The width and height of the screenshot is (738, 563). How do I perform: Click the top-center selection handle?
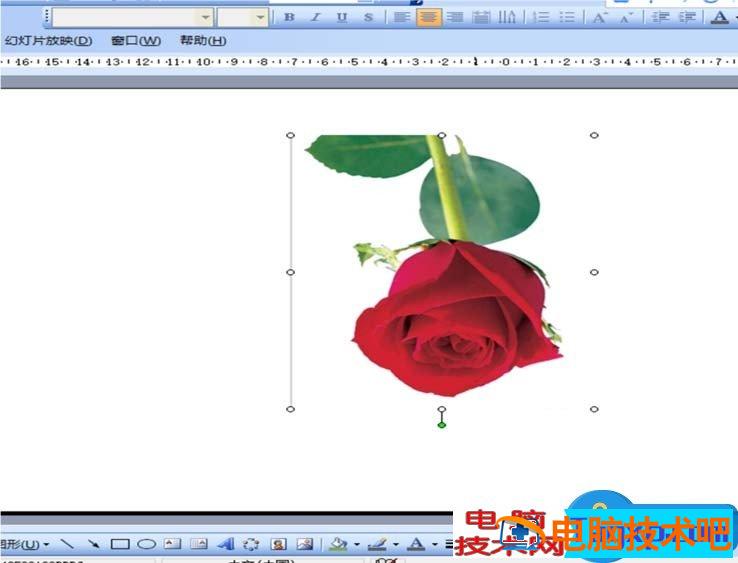tap(441, 136)
